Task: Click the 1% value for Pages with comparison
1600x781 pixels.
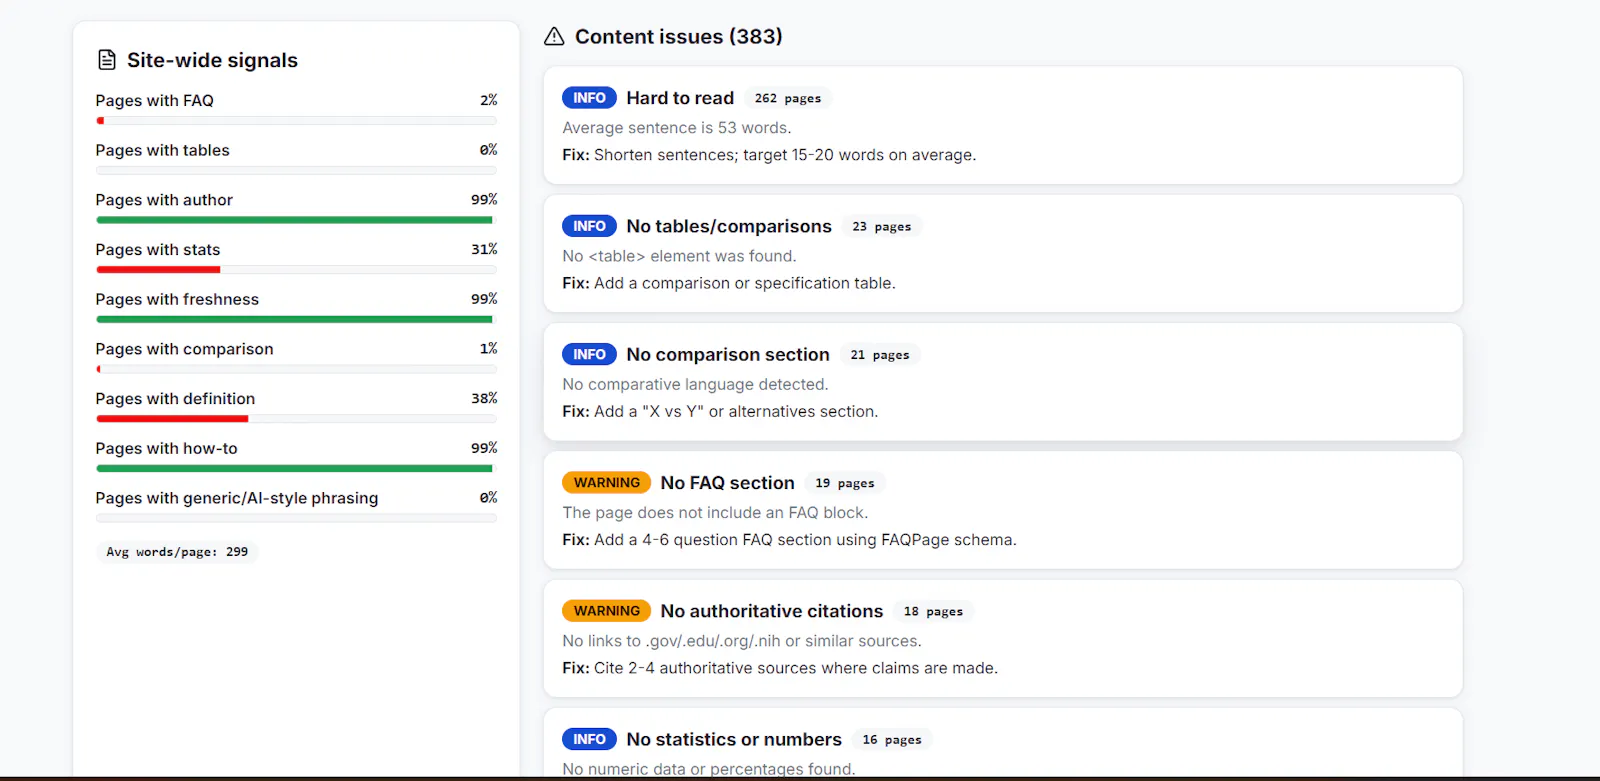Action: [x=488, y=348]
